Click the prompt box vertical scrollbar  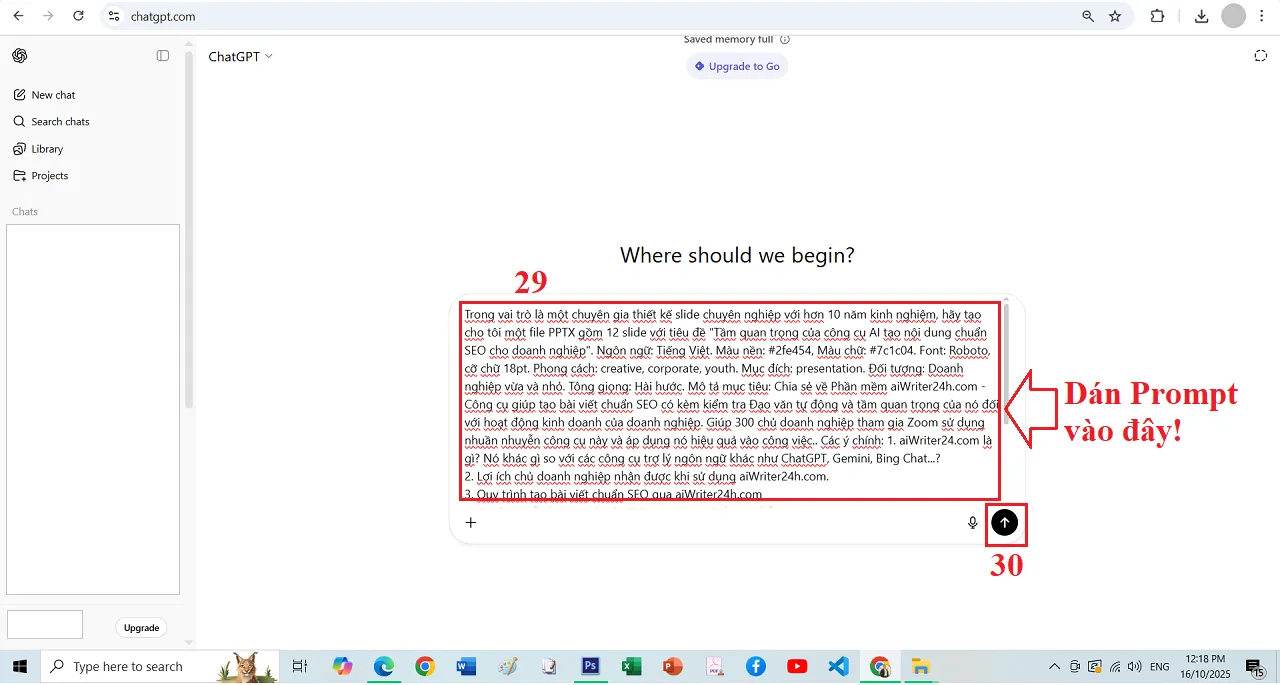(x=1006, y=340)
